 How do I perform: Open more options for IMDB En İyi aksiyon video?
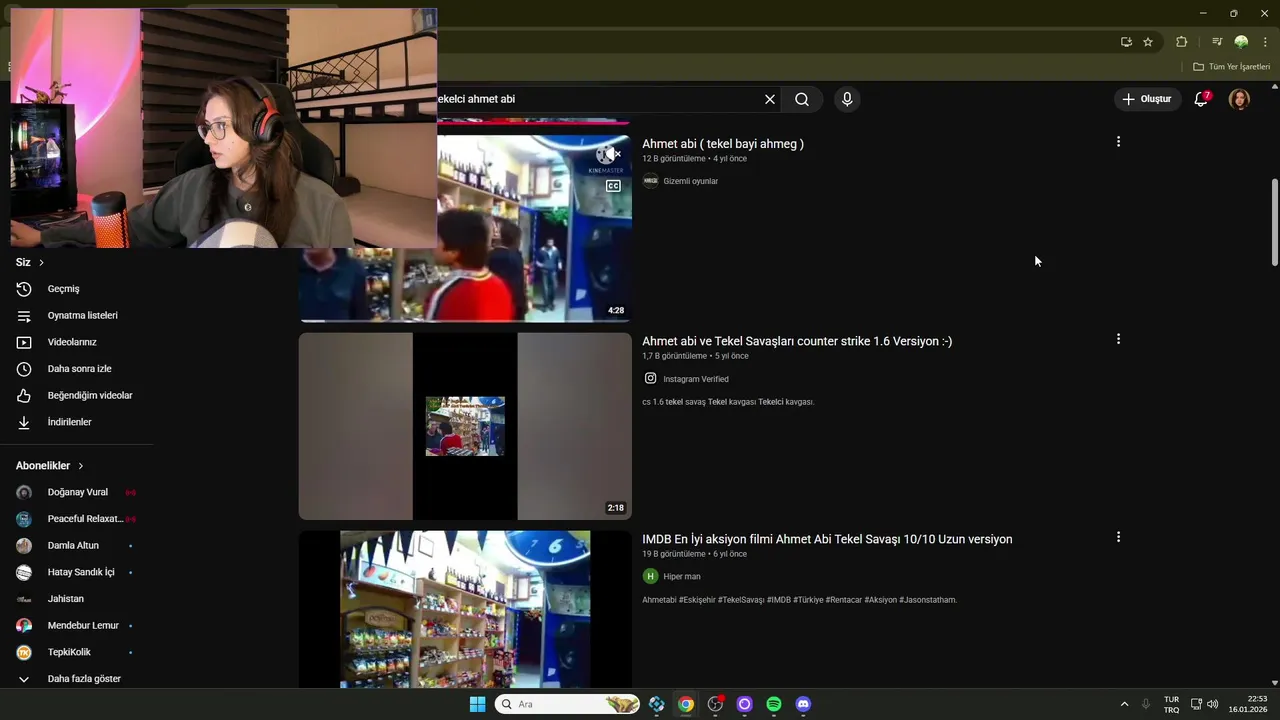[x=1118, y=537]
